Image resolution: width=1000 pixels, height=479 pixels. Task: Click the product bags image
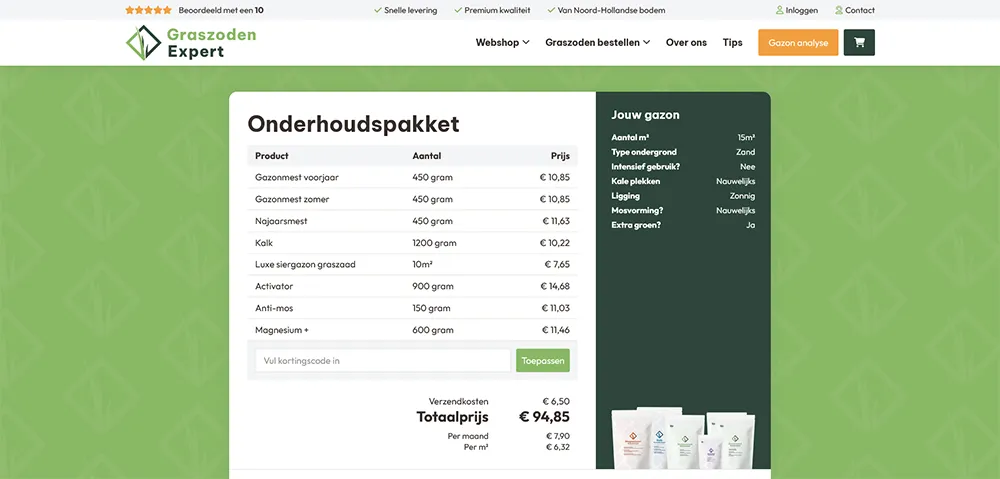click(683, 437)
